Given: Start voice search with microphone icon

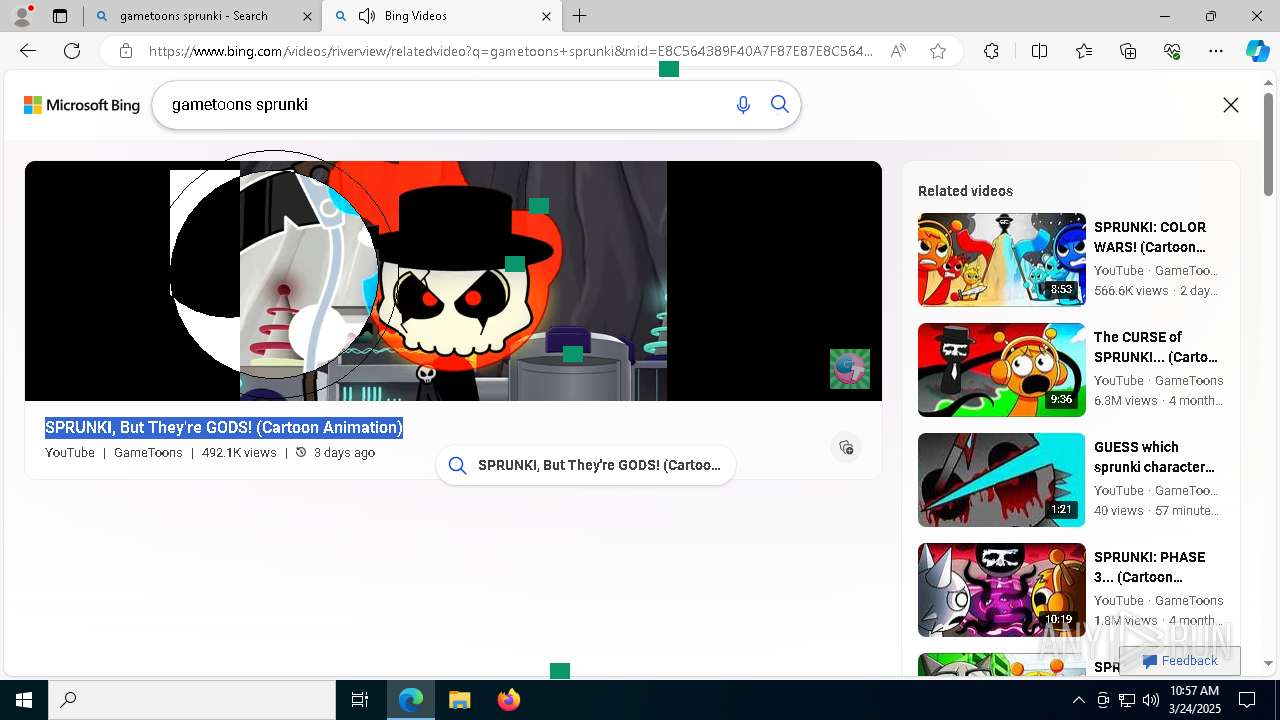Looking at the screenshot, I should click(x=743, y=105).
